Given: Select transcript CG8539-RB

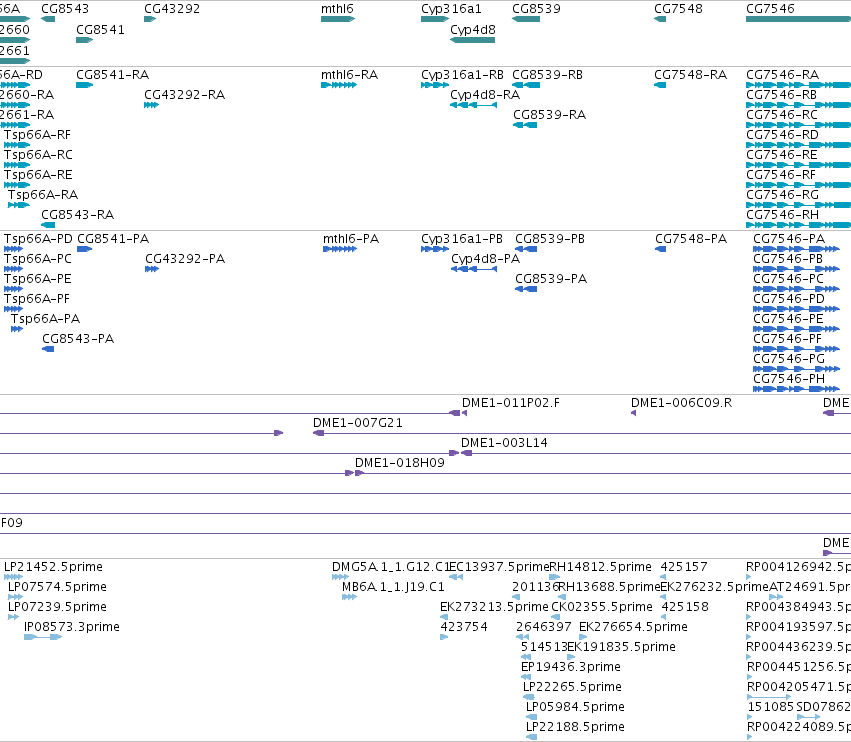Looking at the screenshot, I should [x=548, y=75].
